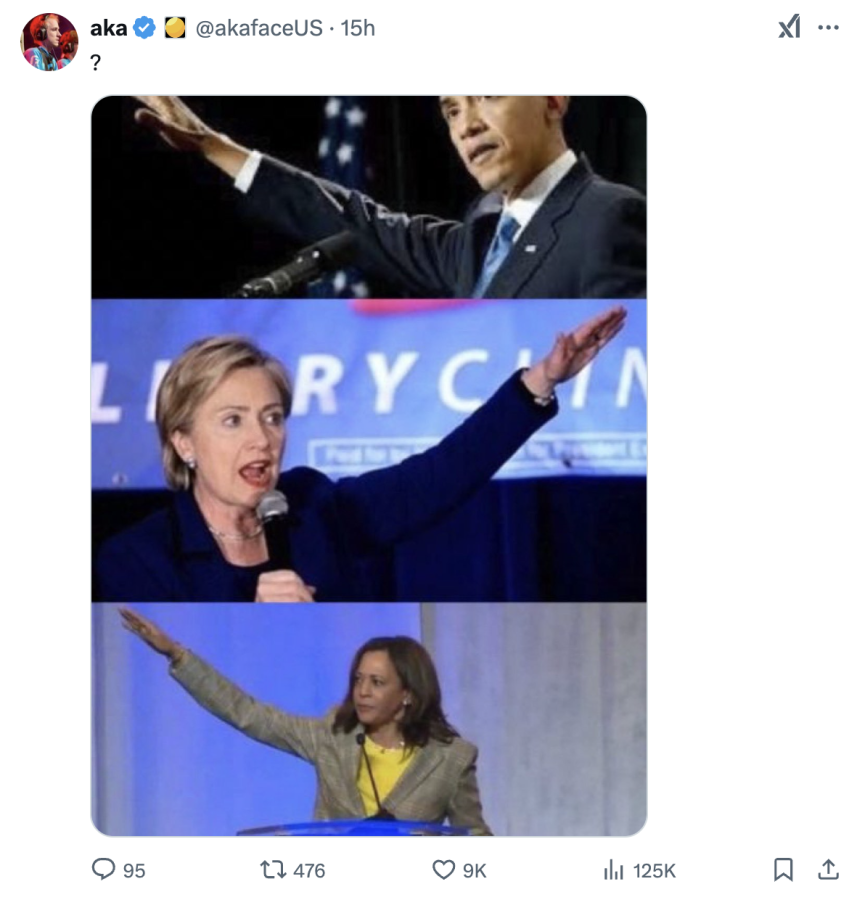Click the views bar chart icon

pos(613,870)
